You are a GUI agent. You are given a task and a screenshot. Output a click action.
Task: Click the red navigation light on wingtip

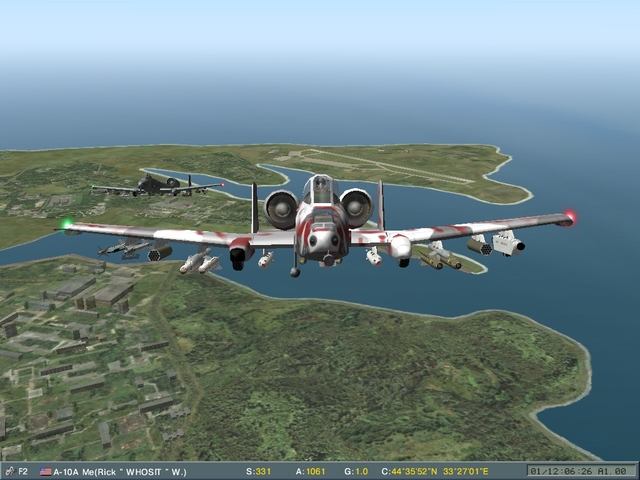click(x=569, y=216)
